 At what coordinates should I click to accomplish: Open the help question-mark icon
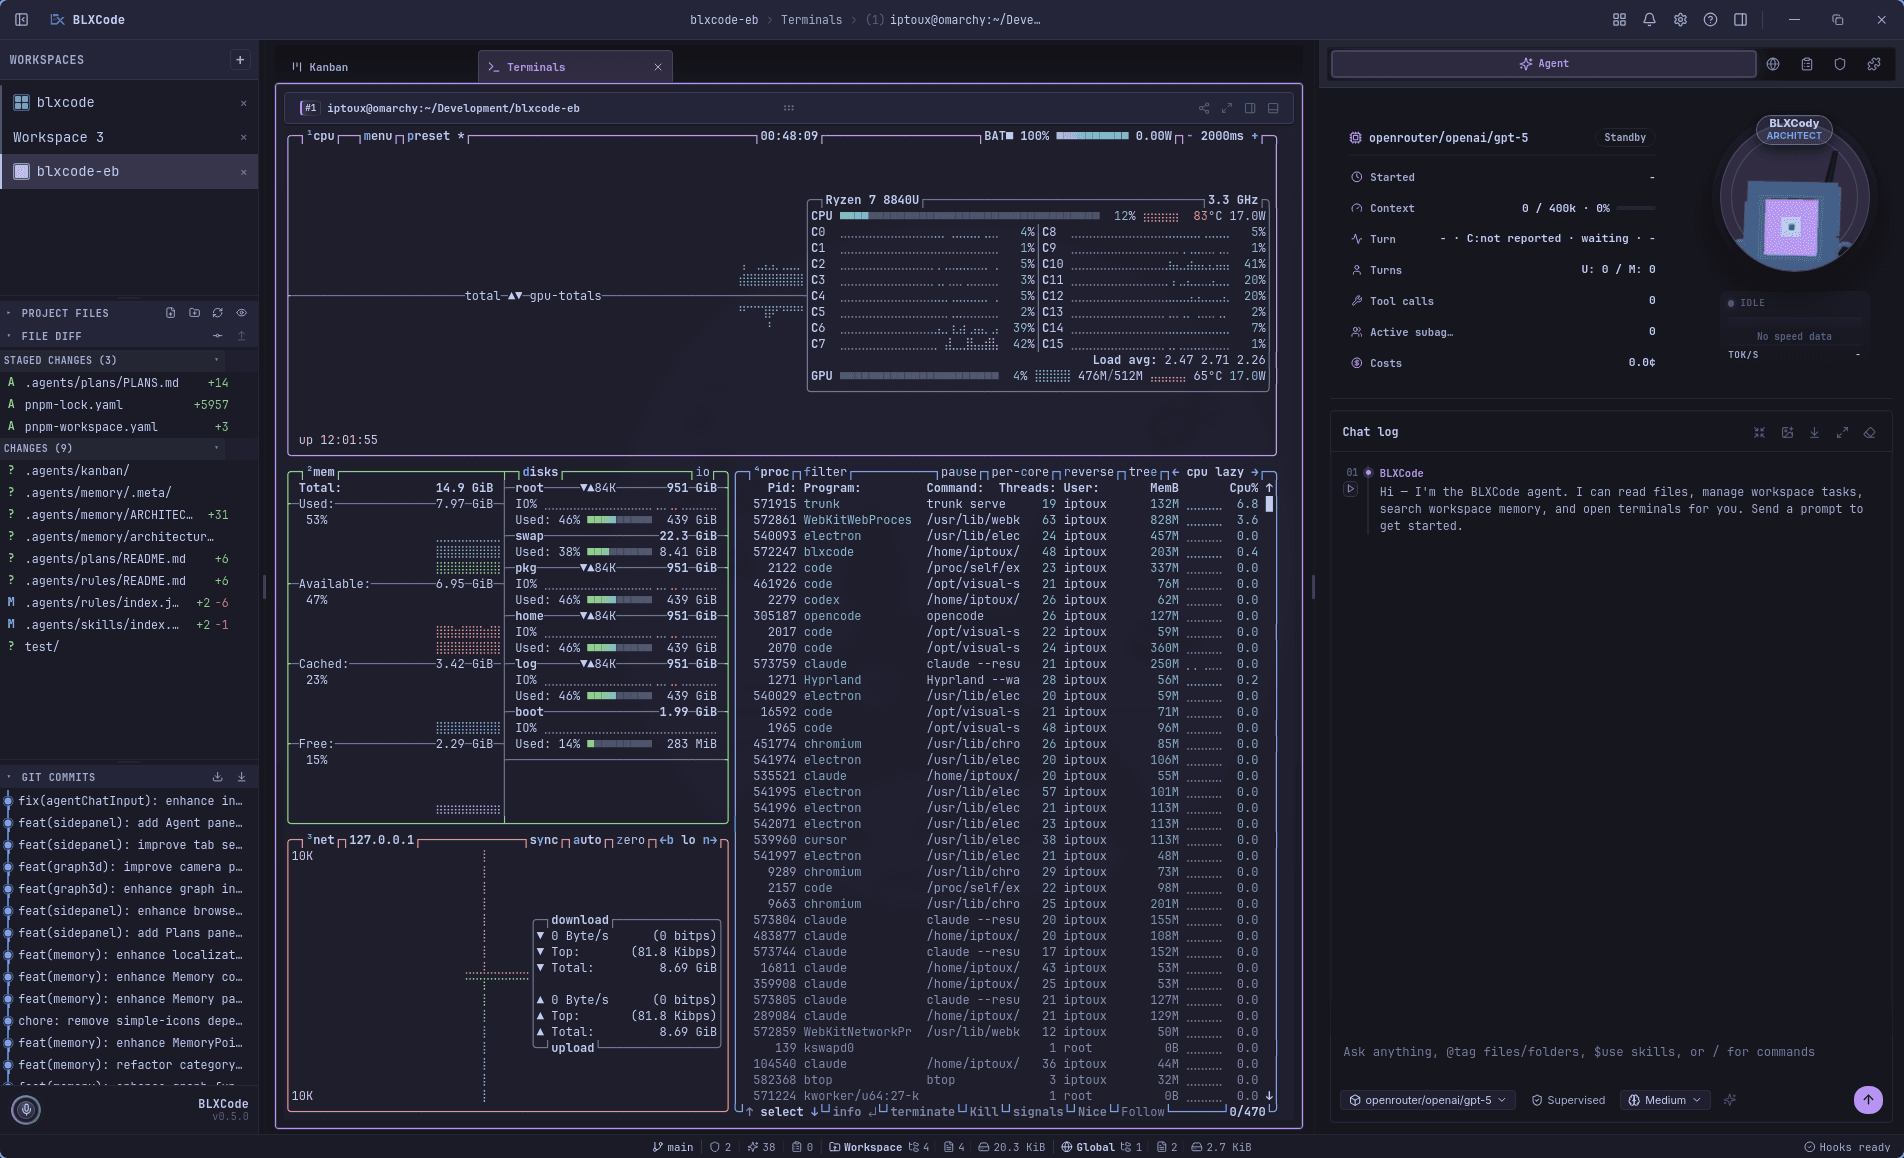(1710, 20)
